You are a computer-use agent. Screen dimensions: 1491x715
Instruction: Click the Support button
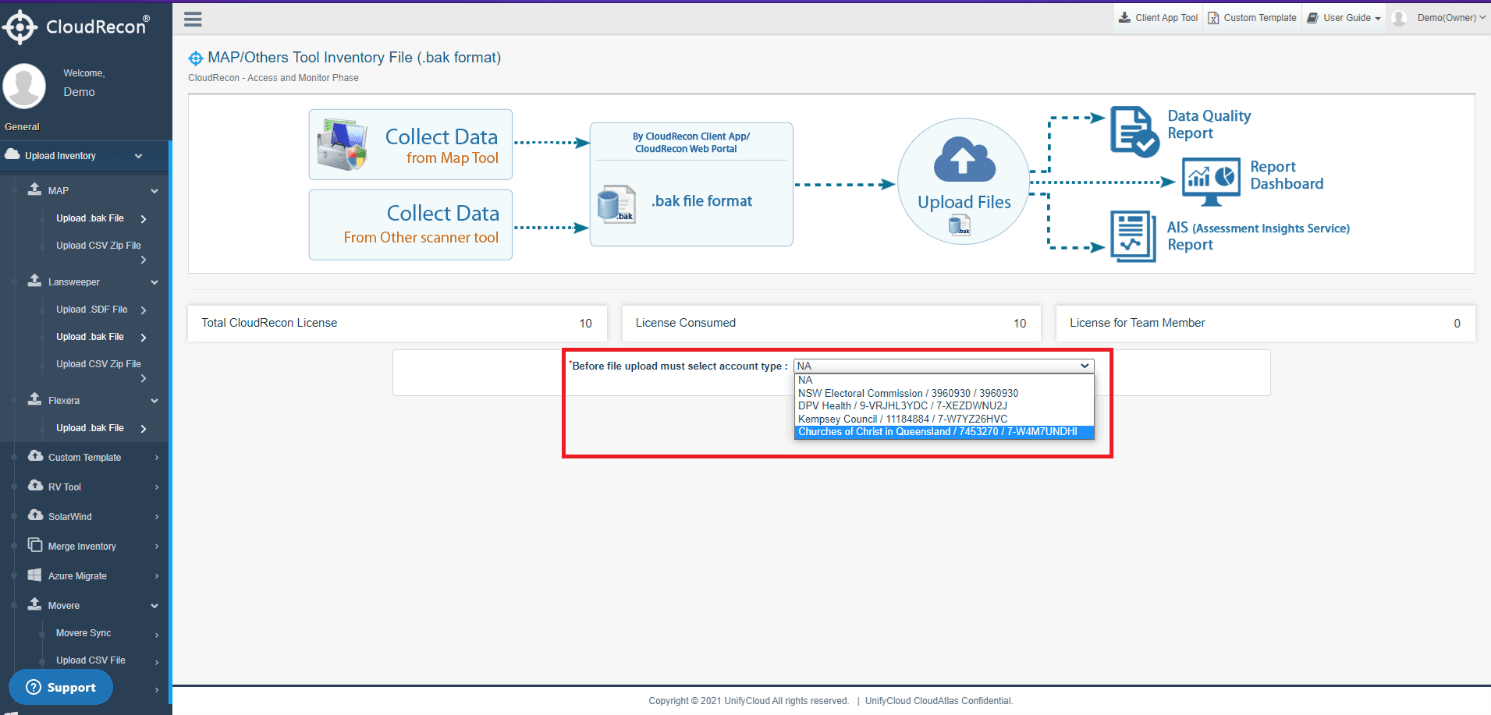[61, 687]
